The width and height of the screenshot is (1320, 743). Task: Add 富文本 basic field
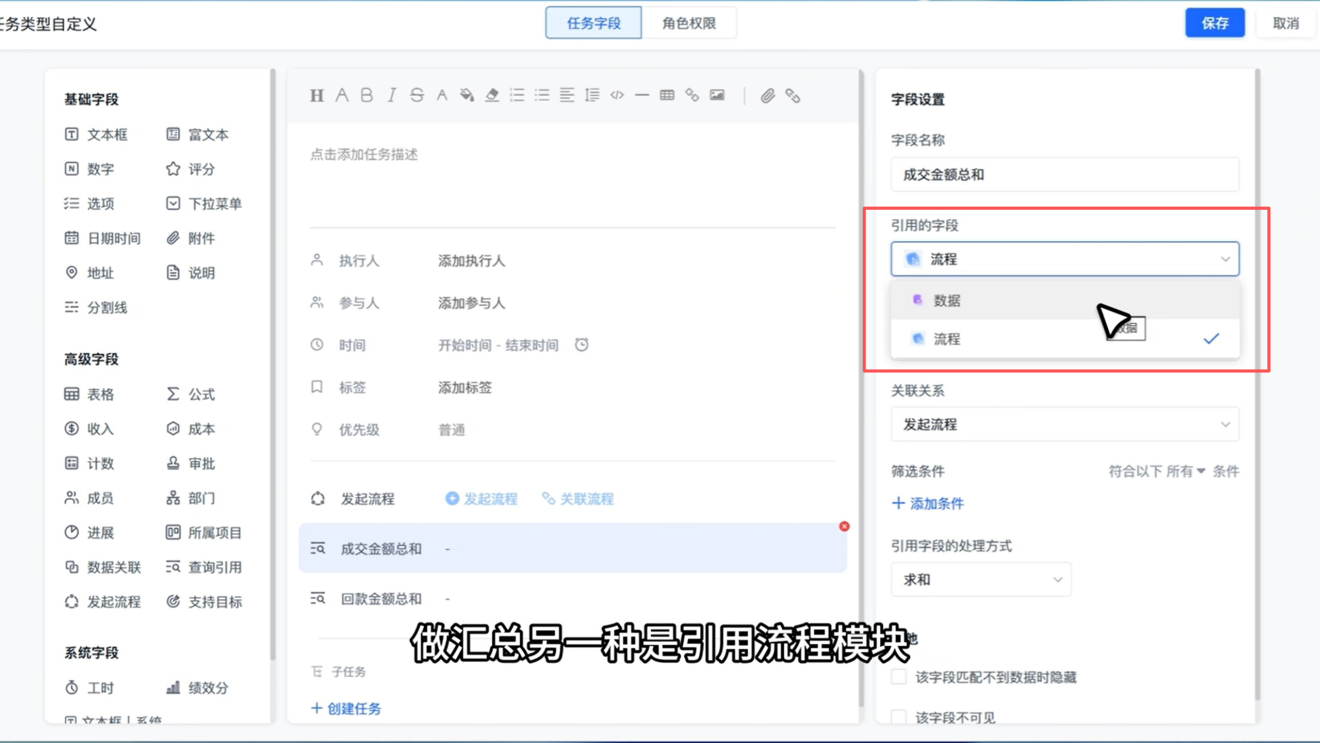[198, 134]
